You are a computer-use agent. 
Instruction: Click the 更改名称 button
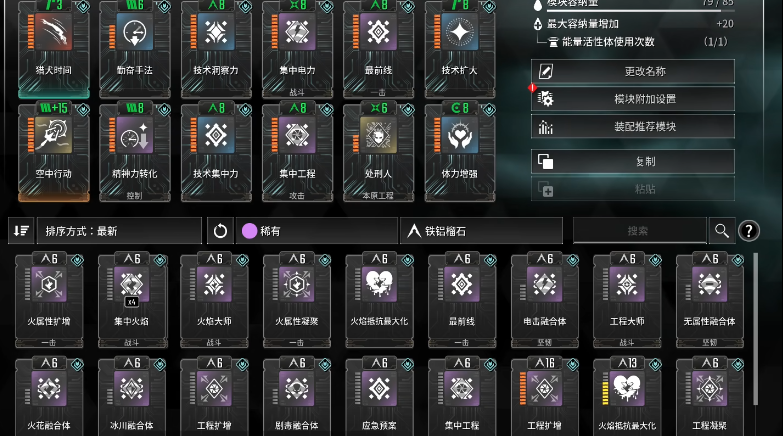[x=633, y=71]
